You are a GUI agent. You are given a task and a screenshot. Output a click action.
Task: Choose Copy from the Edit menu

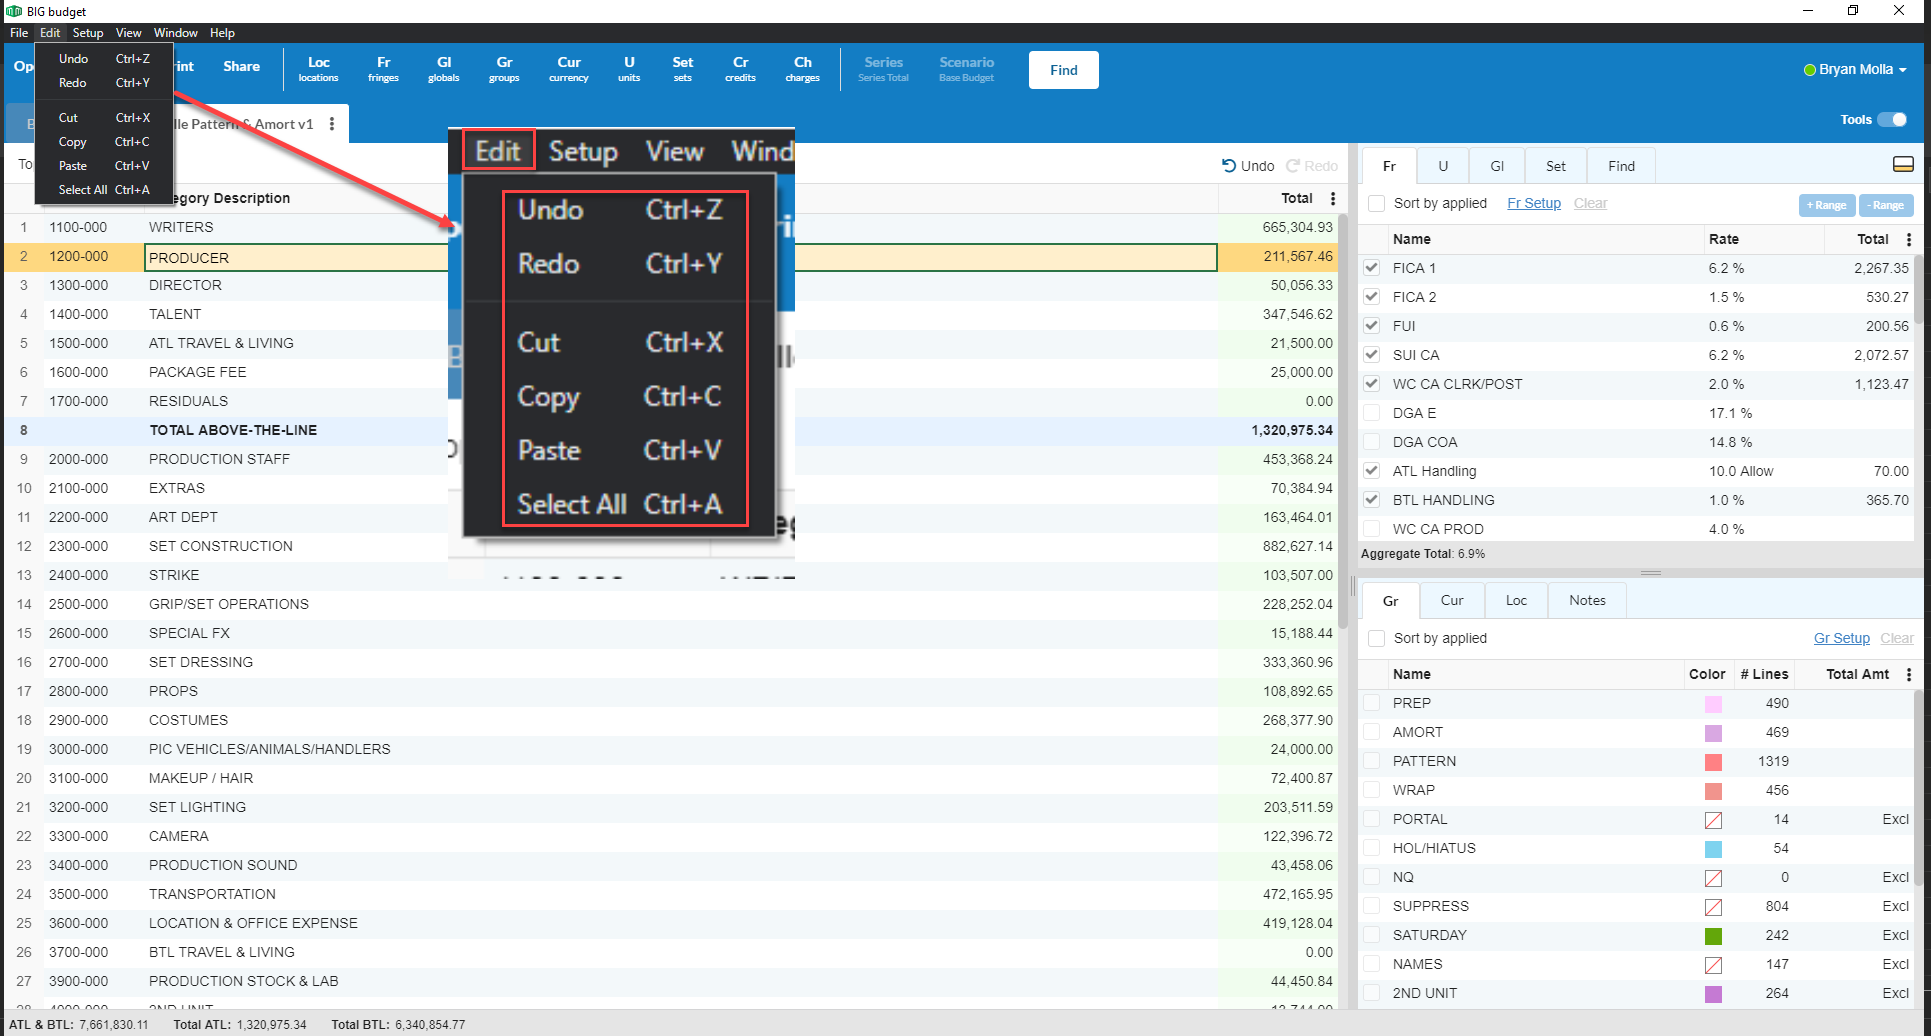[104, 142]
